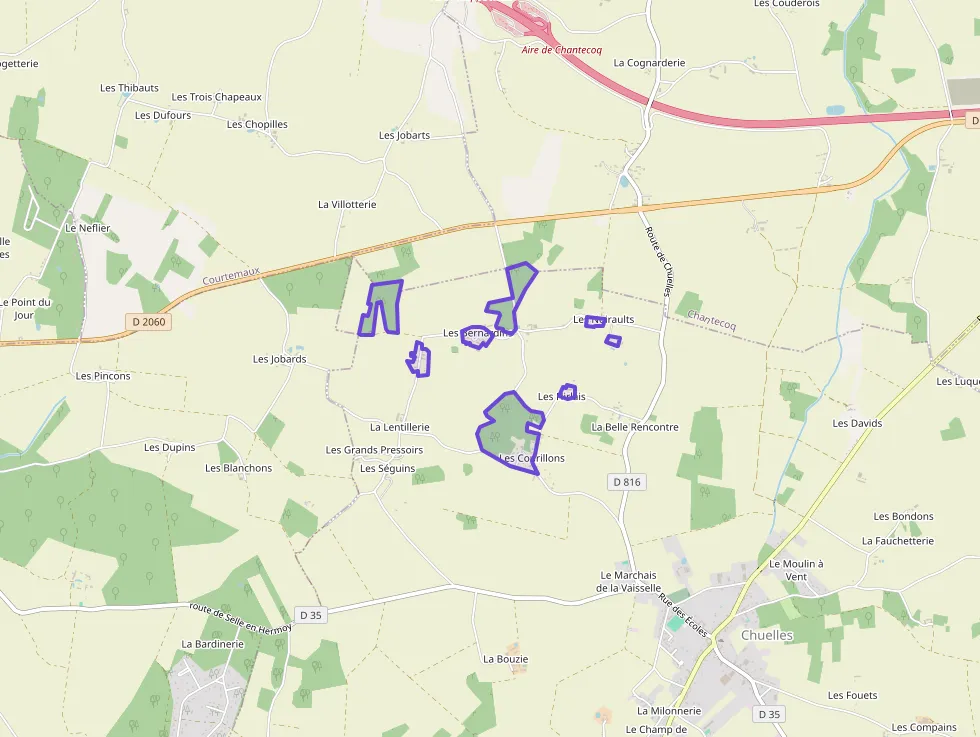Select the purple polygon north of Les Bernardins
Viewport: 980px width, 737px height.
[x=511, y=297]
